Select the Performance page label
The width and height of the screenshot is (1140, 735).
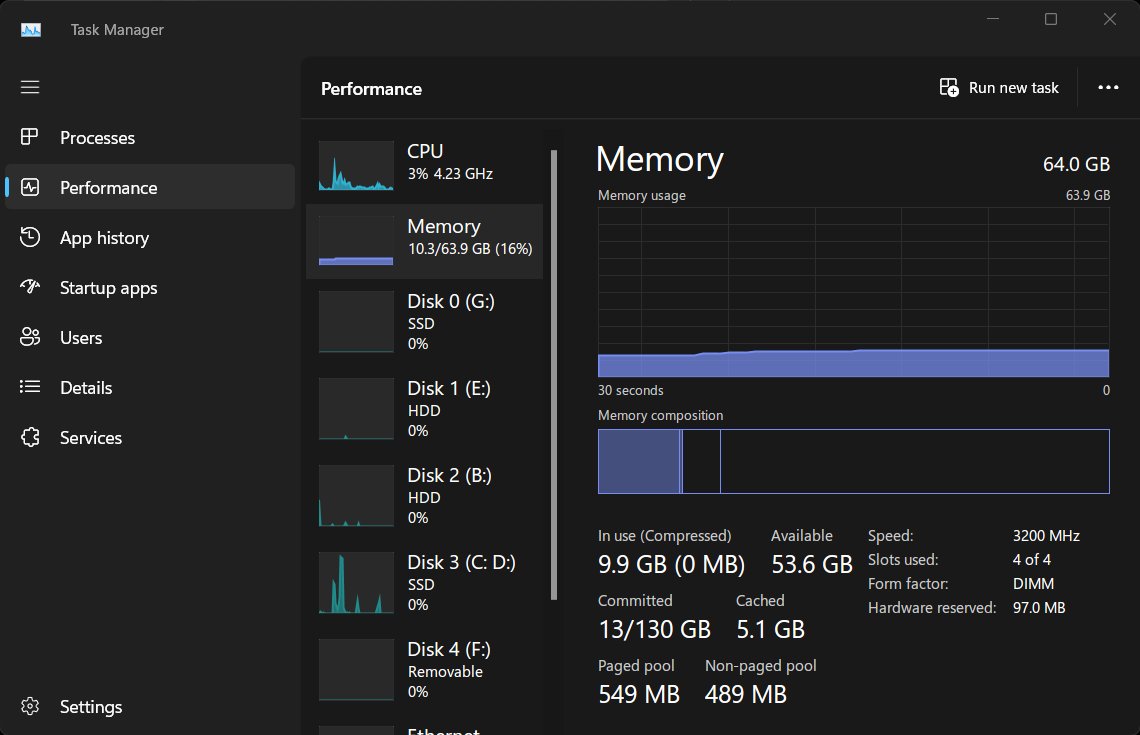108,188
